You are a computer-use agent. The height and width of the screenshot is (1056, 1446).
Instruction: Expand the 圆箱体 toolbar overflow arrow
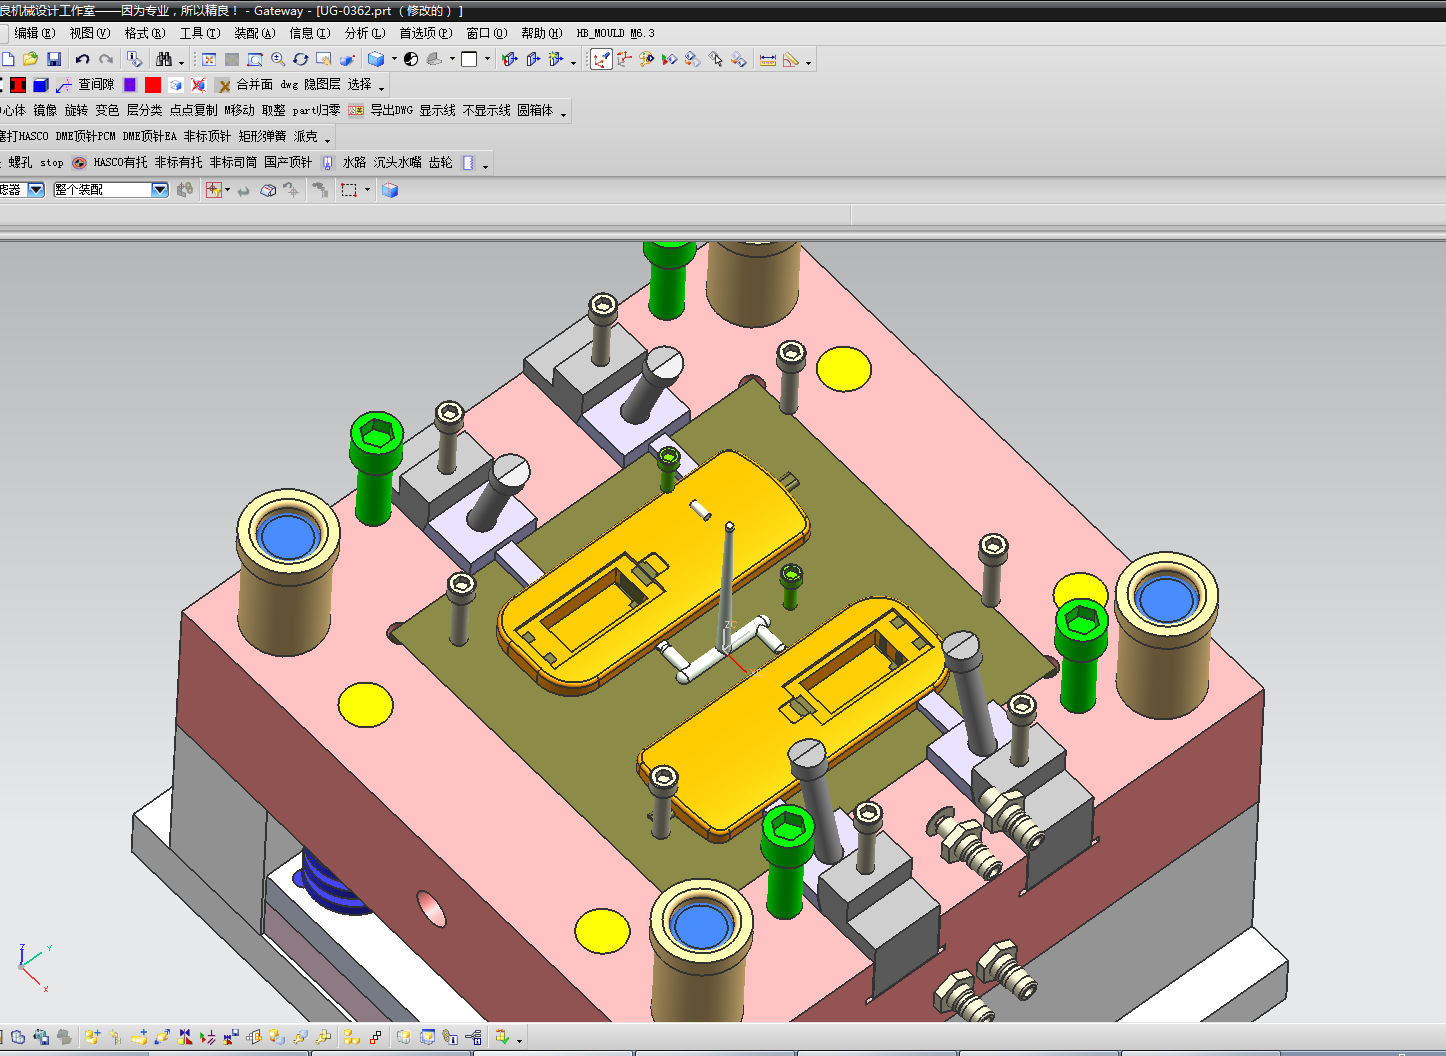tap(563, 114)
